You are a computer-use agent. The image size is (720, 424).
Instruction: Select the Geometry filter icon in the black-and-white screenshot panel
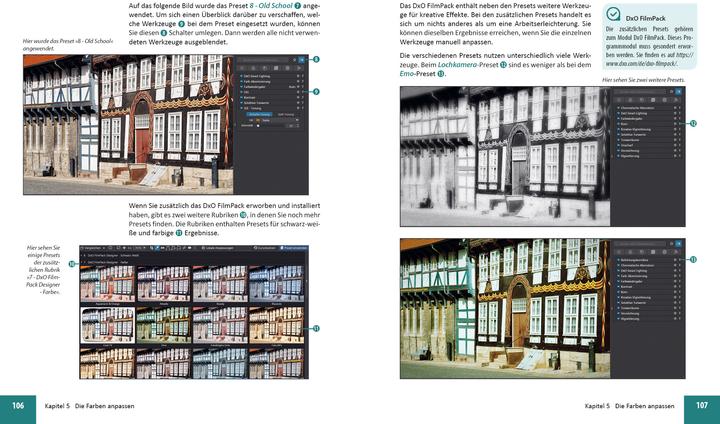pyautogui.click(x=653, y=100)
